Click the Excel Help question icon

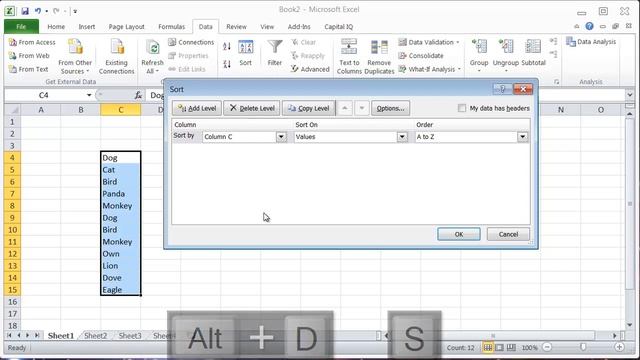click(589, 26)
